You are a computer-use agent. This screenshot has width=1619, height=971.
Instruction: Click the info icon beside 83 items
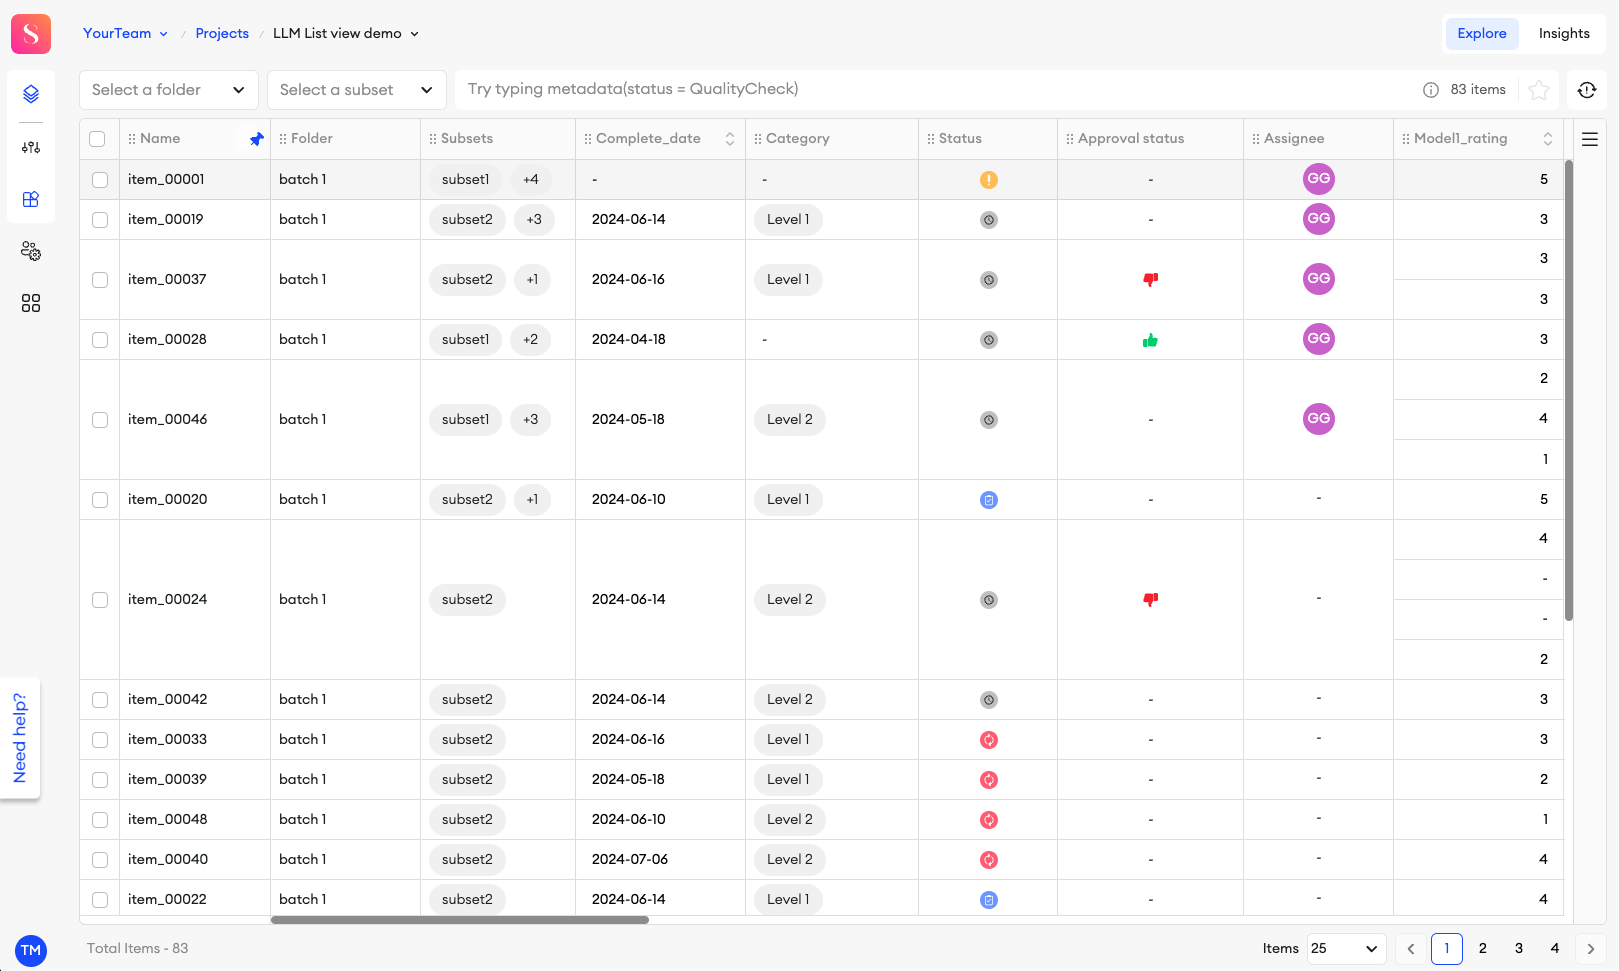(1431, 90)
